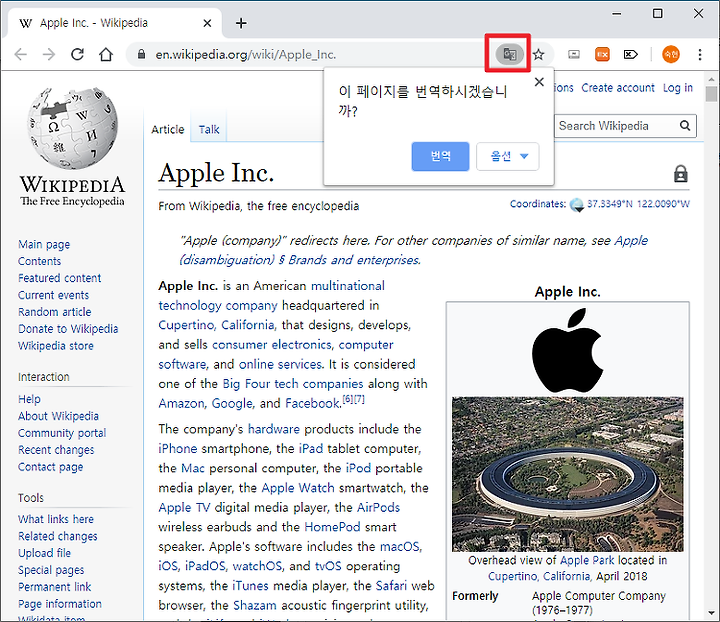The image size is (720, 622).
Task: Click the blue 번역 translate button
Action: (440, 157)
